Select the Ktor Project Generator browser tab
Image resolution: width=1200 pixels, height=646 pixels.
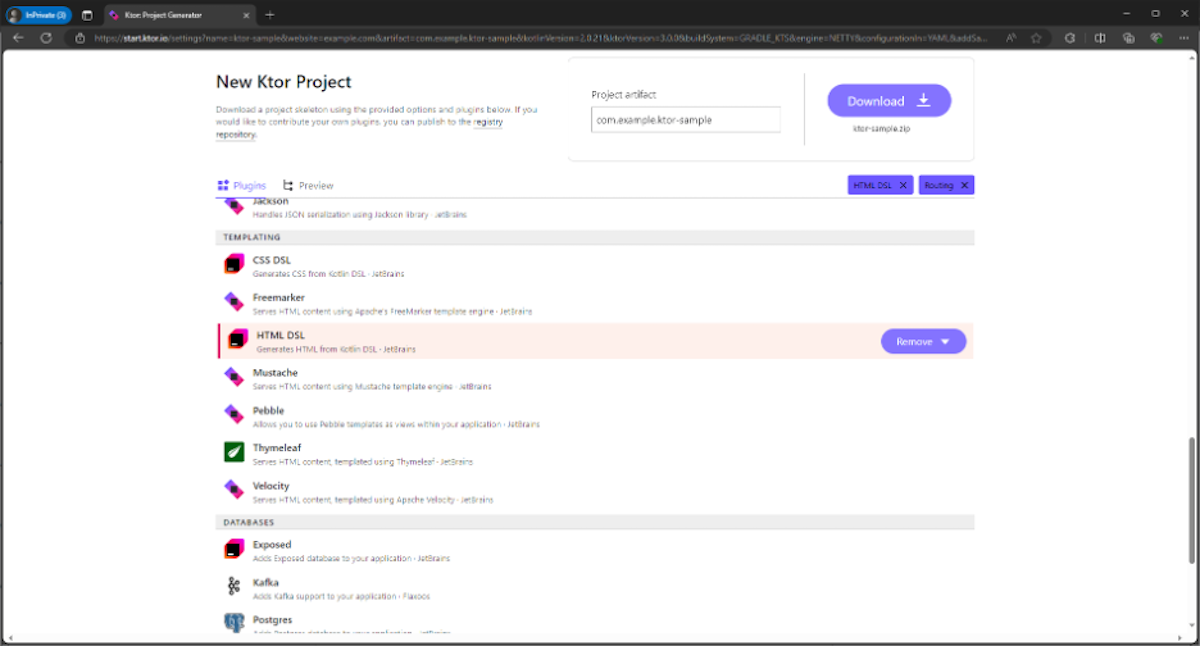(x=181, y=14)
